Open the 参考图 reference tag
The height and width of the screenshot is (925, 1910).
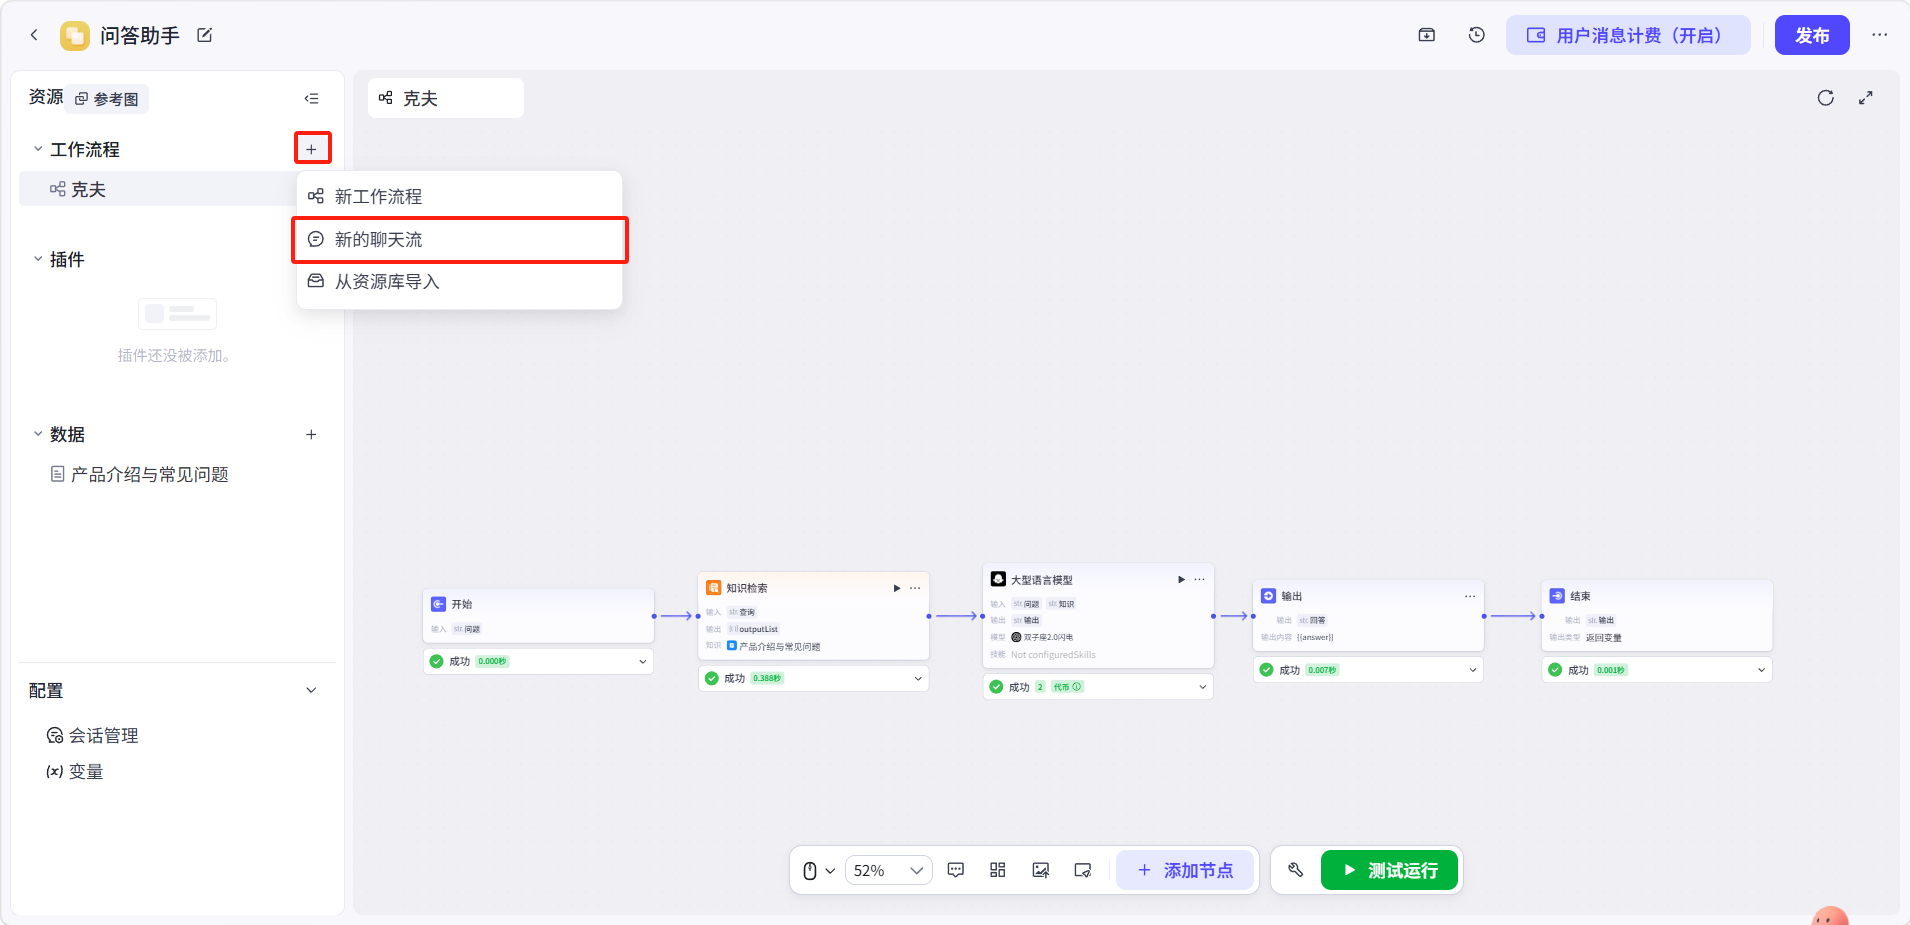point(108,99)
